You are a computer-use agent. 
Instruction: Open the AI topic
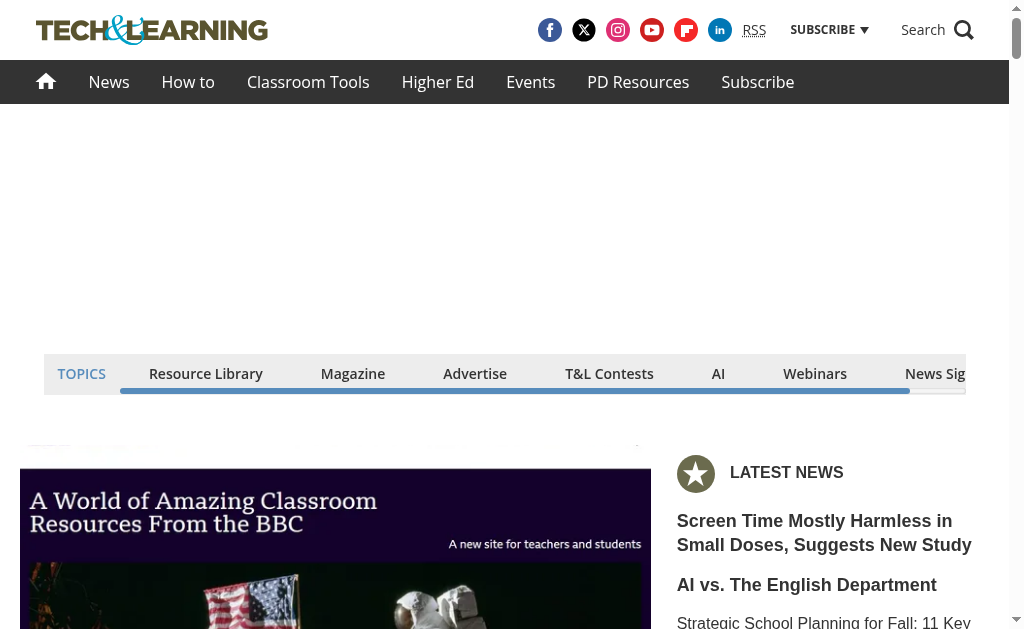pyautogui.click(x=718, y=374)
